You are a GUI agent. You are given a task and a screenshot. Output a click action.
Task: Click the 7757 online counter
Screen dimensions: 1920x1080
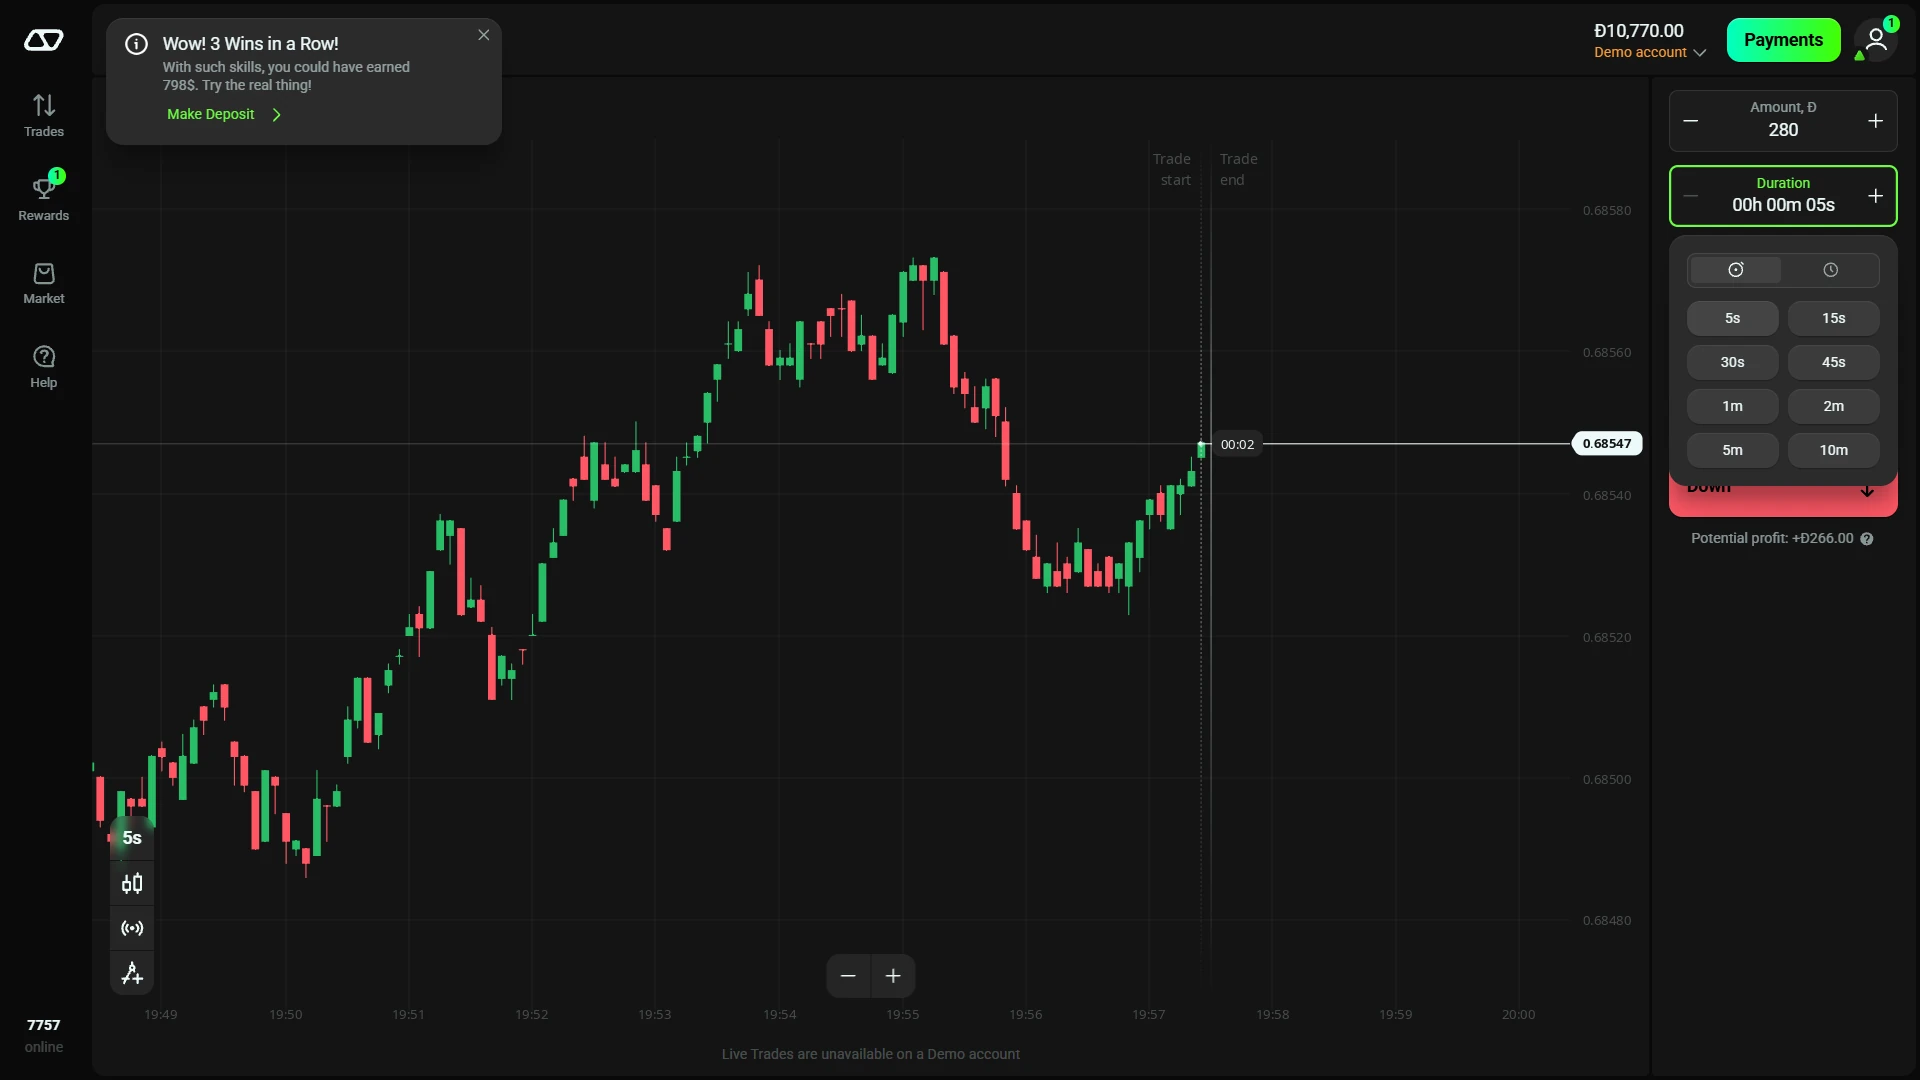[x=43, y=1036]
